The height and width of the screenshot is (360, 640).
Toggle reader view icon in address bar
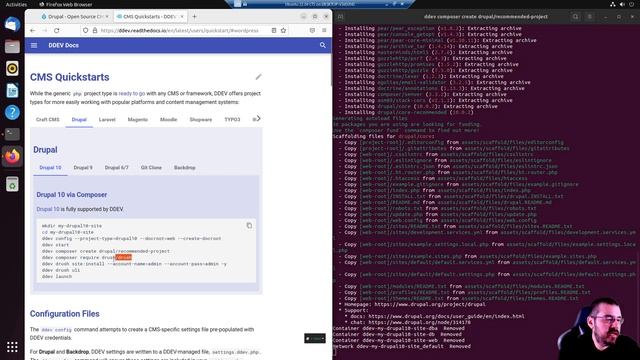[x=274, y=31]
